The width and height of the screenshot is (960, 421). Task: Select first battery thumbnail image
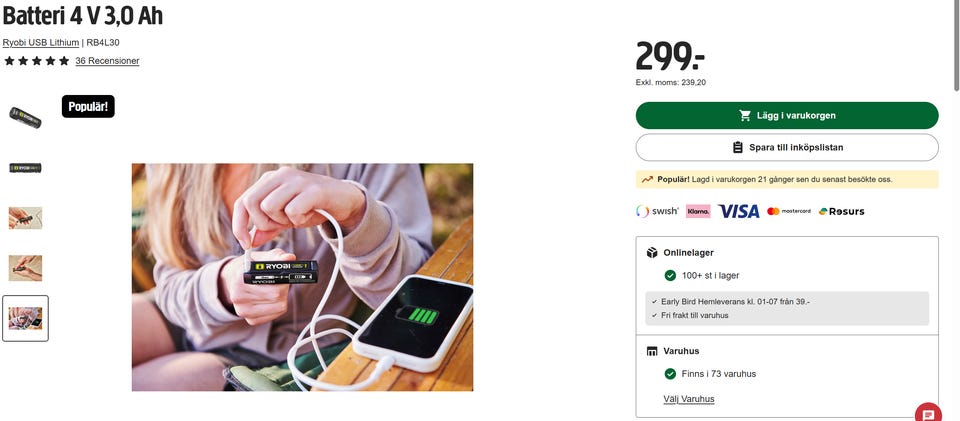[25, 117]
